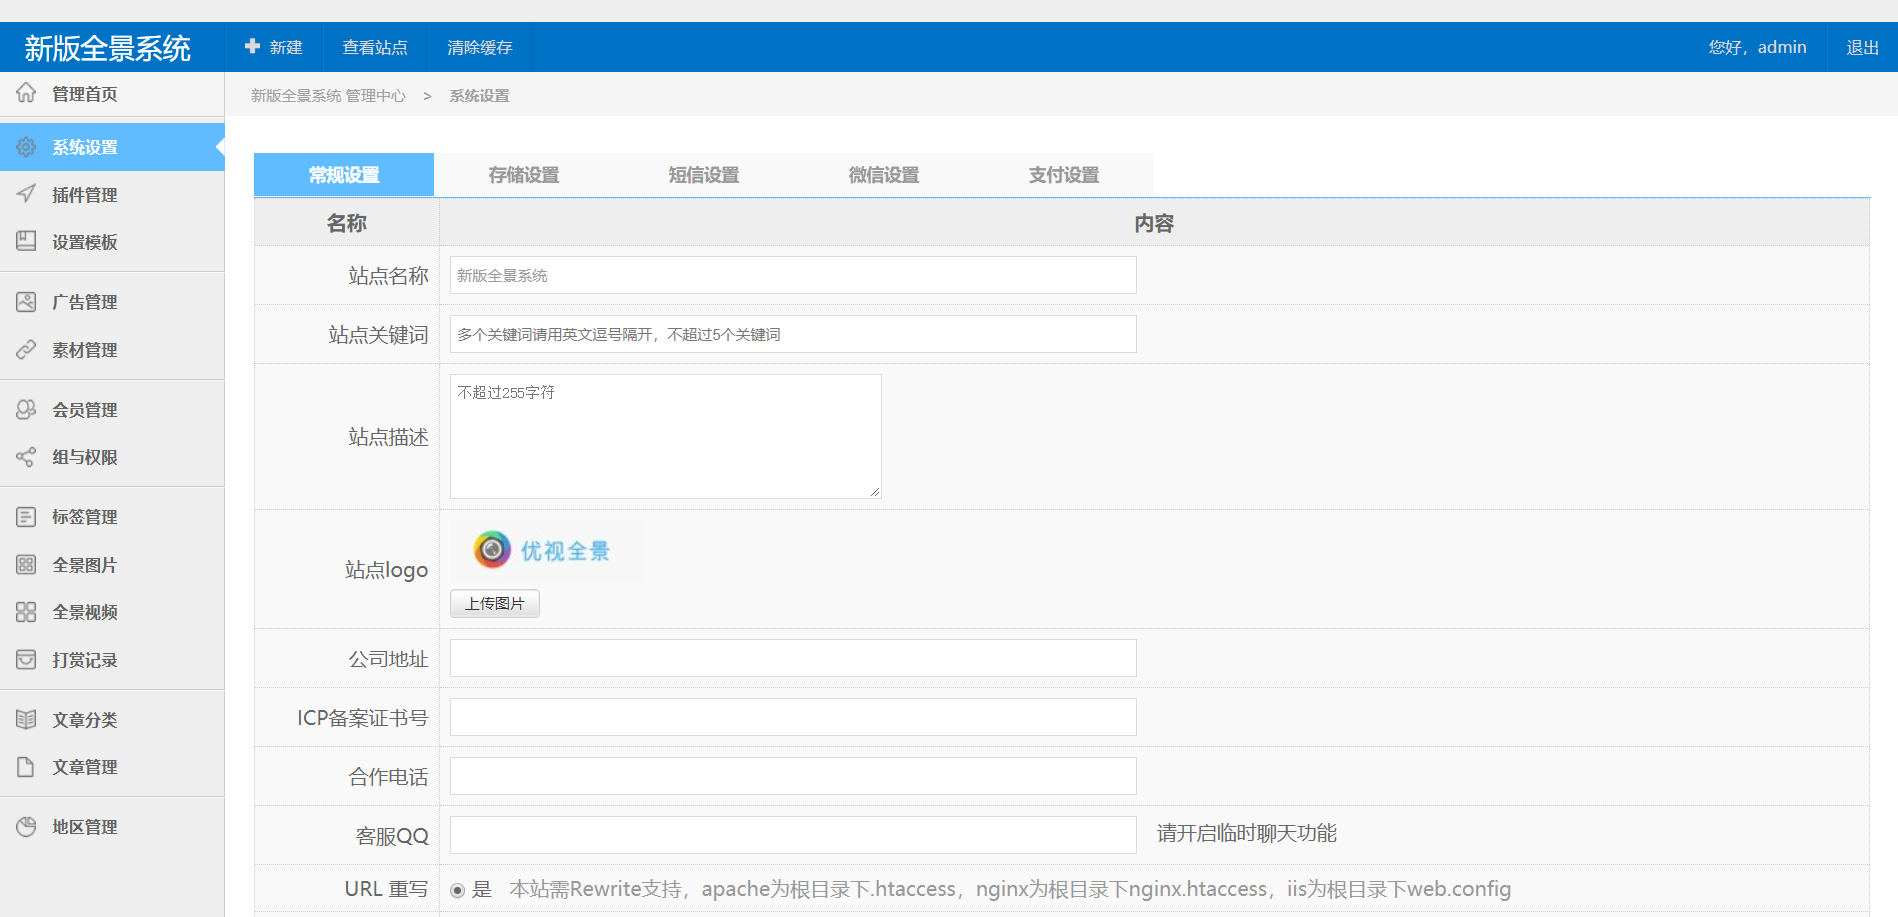Click the 优视全景 site logo image
The image size is (1898, 917).
[x=544, y=551]
